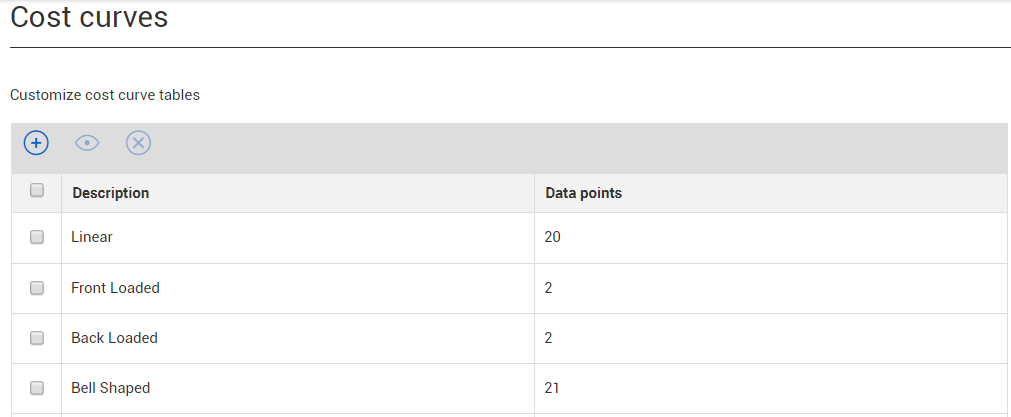Choose the Bell Shaped cost curve entry

tap(110, 388)
